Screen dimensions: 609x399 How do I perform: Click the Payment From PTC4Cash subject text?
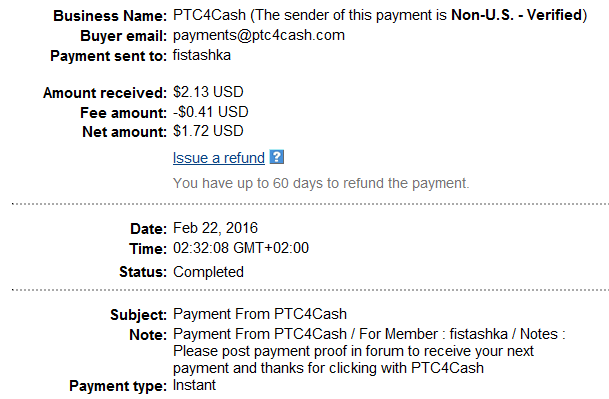pyautogui.click(x=260, y=314)
